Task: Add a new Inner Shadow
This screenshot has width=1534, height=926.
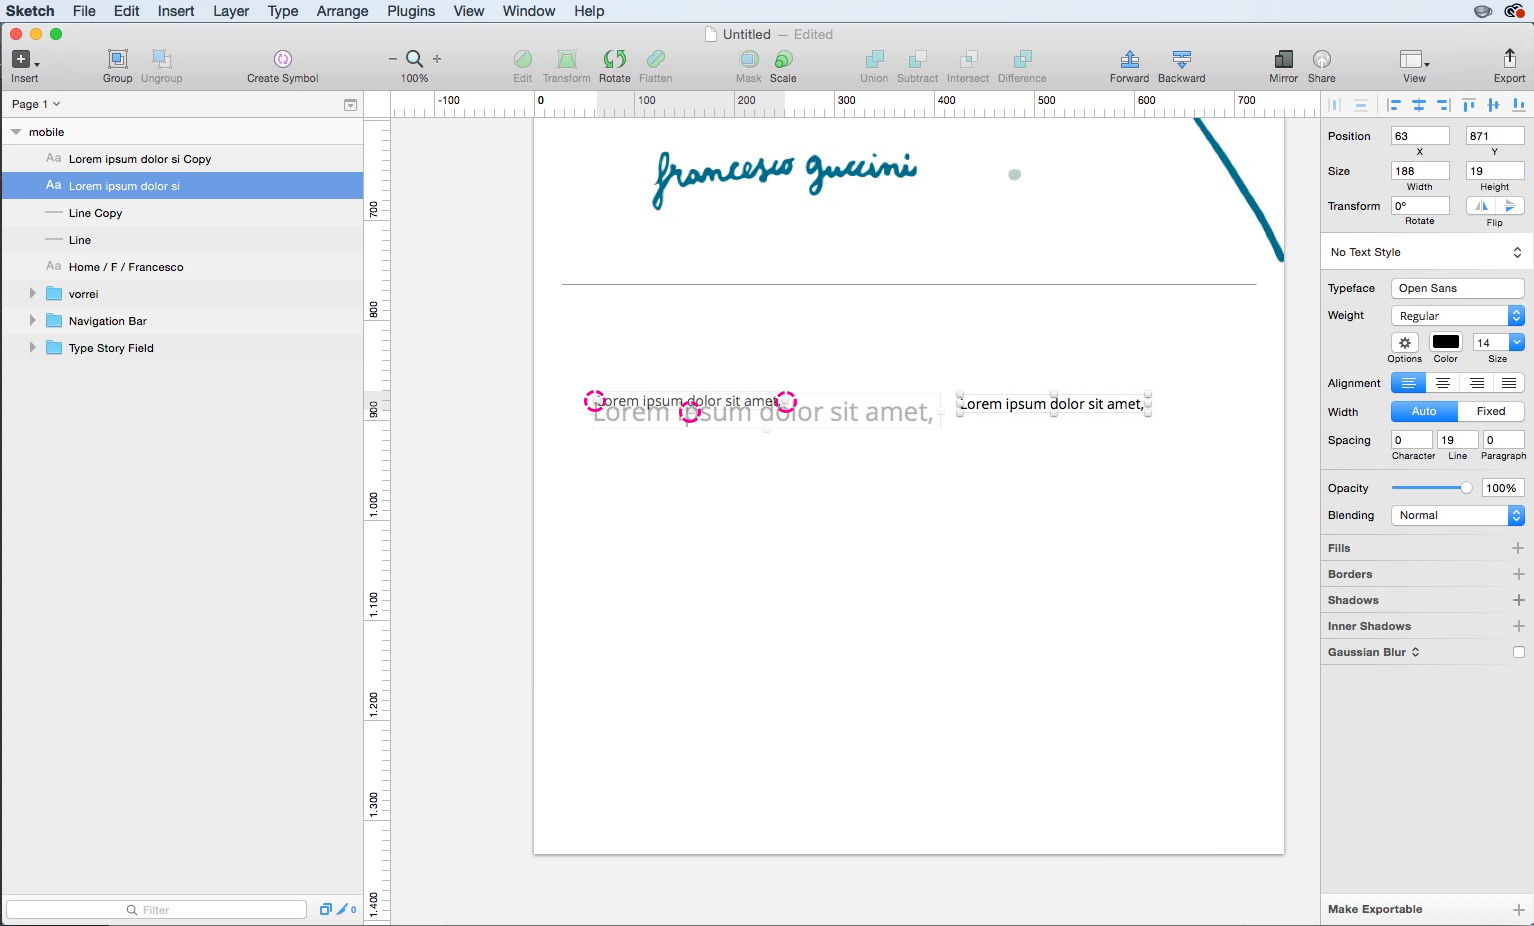Action: click(x=1518, y=626)
